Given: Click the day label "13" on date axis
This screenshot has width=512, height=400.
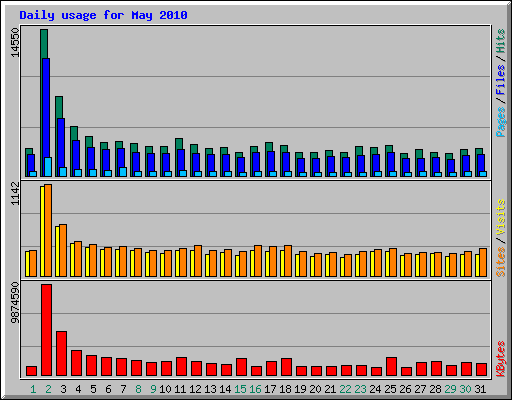Looking at the screenshot, I should 210,389.
